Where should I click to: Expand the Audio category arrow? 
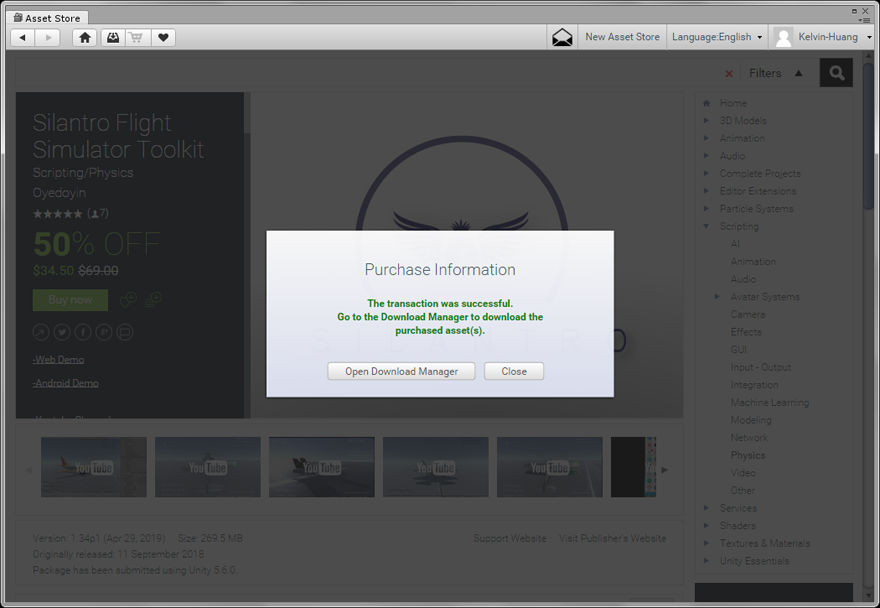707,156
